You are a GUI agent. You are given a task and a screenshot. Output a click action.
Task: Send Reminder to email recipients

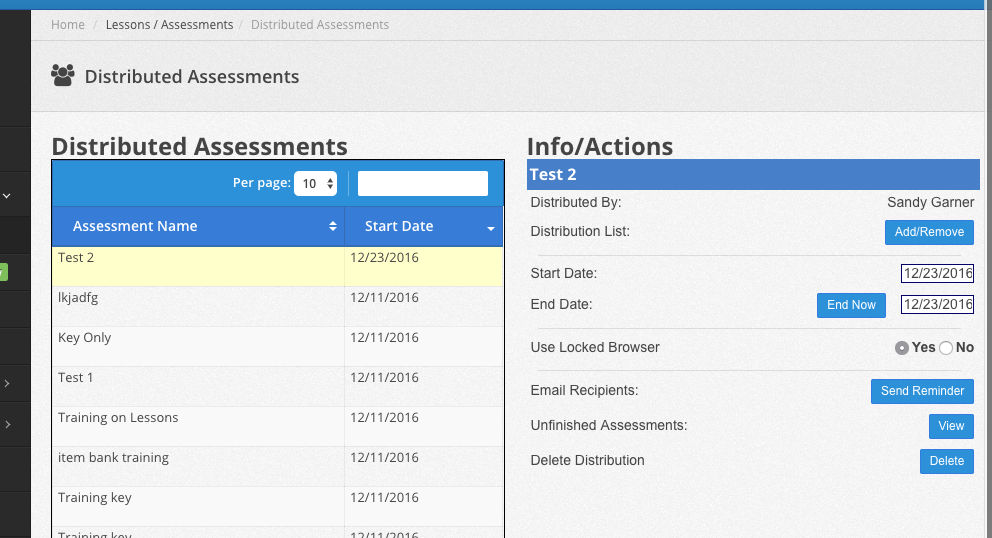pos(922,391)
